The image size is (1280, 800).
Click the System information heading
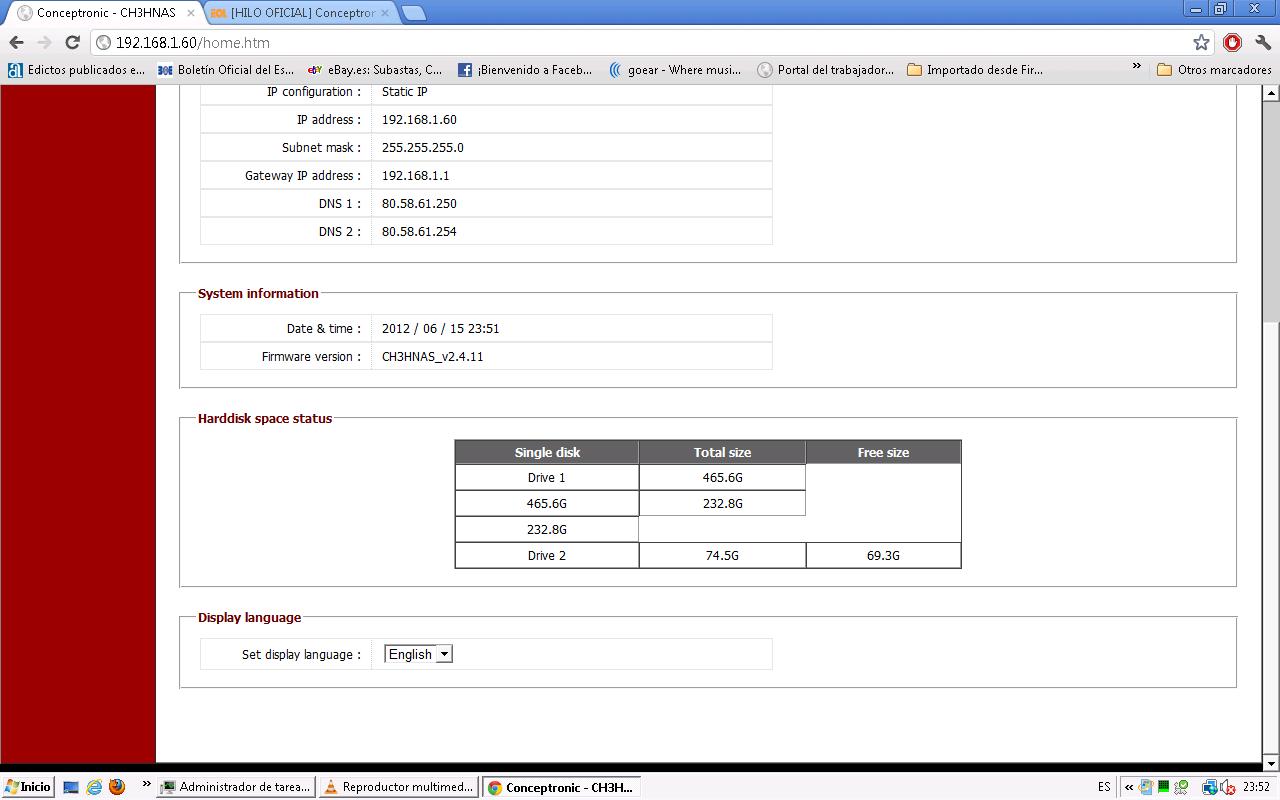[258, 293]
